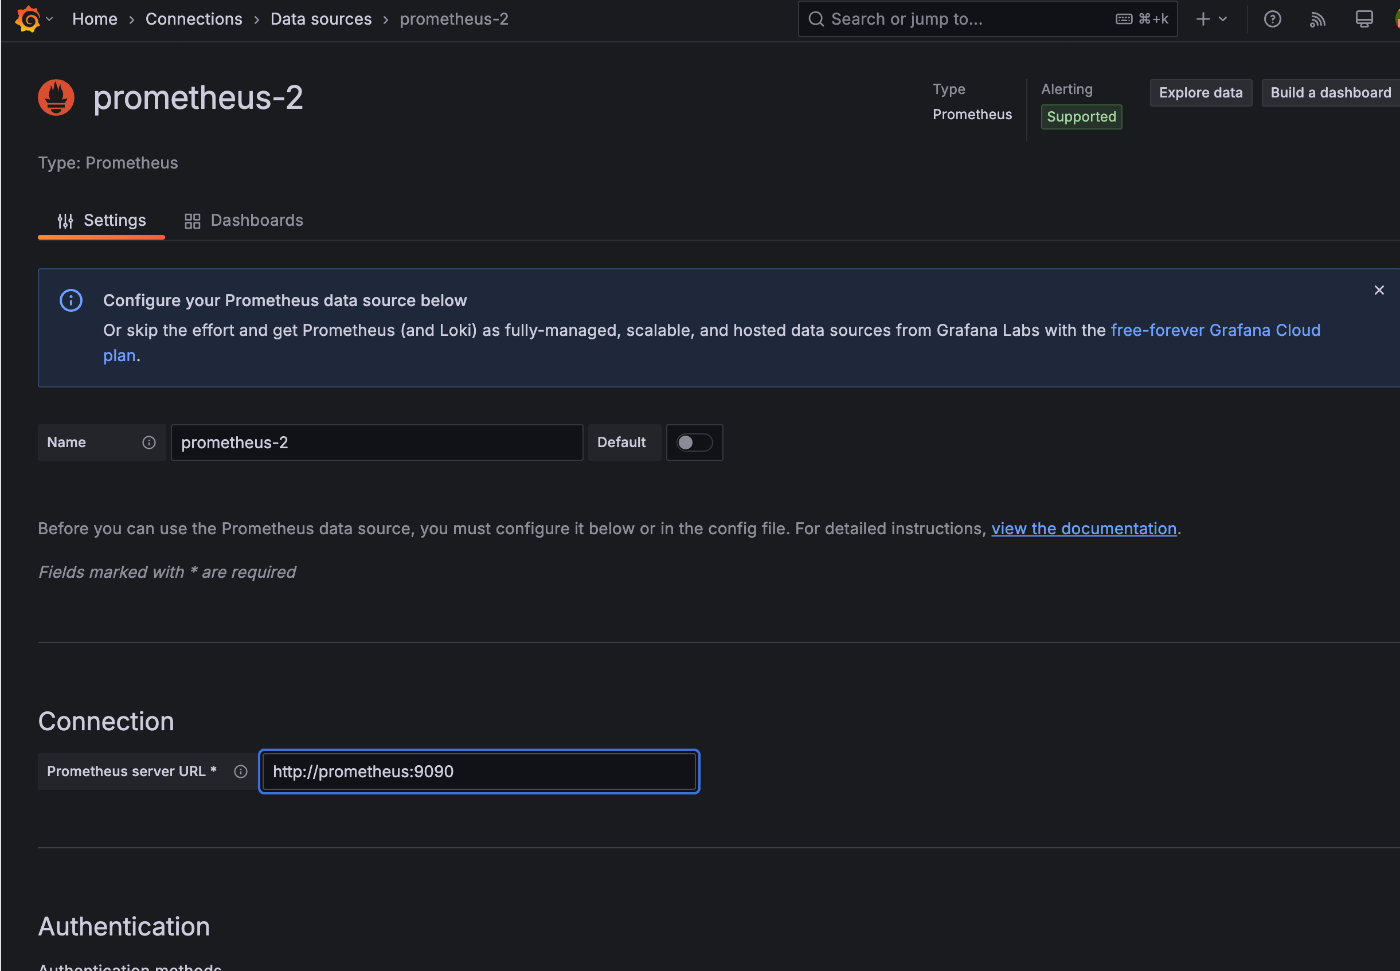Click the info circle in the alert banner

pyautogui.click(x=71, y=301)
